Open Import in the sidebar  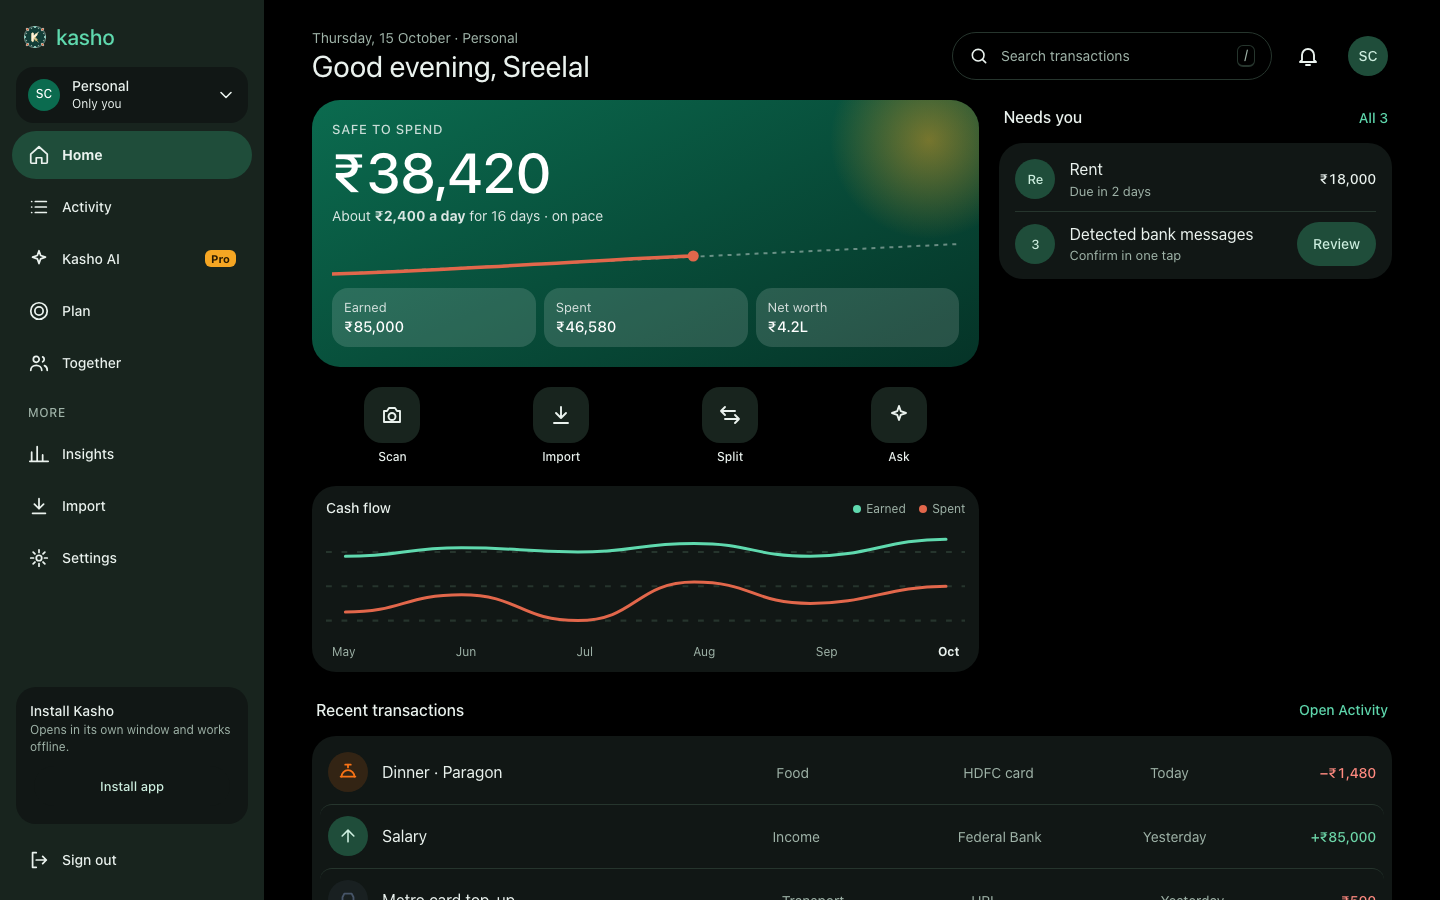pyautogui.click(x=132, y=506)
